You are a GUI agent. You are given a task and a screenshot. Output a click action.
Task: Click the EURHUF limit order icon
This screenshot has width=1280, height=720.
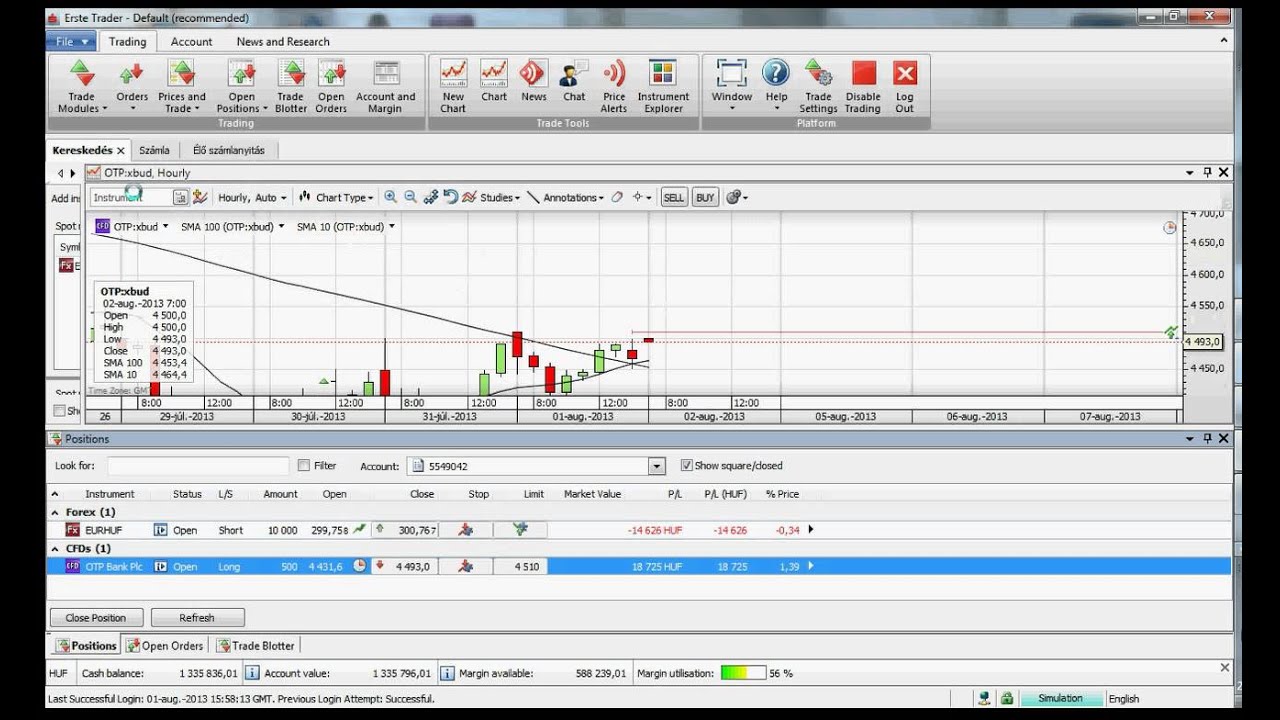click(x=520, y=530)
